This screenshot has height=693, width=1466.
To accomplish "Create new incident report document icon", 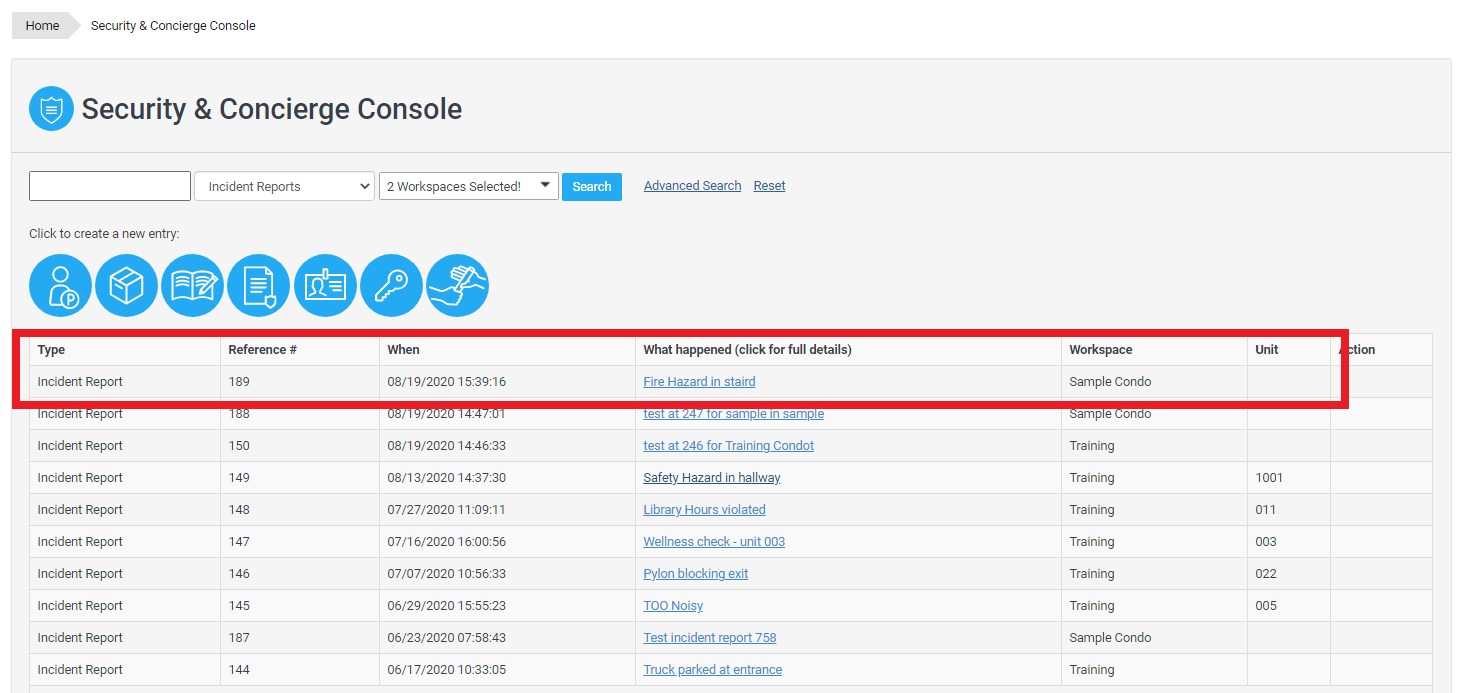I will tap(258, 286).
